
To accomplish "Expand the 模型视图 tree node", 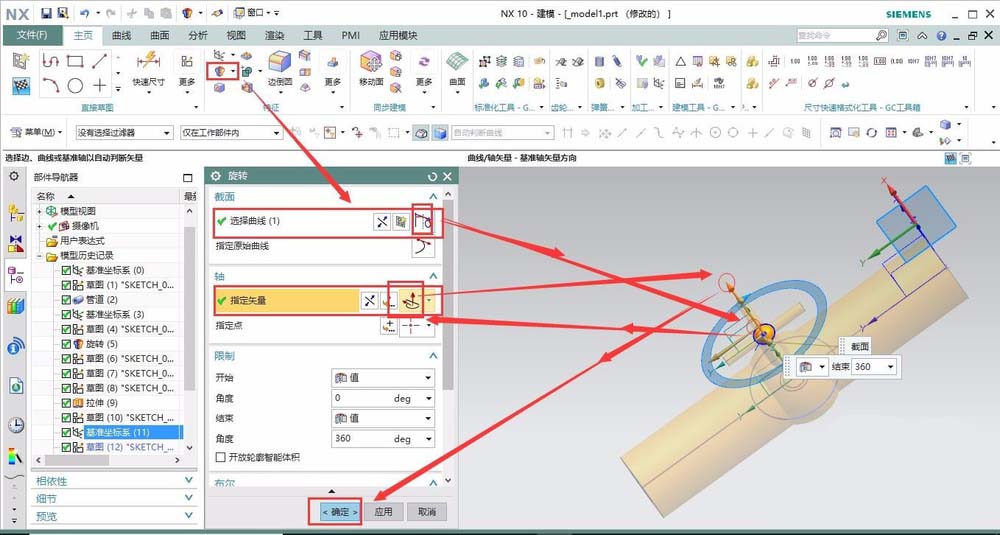I will (40, 211).
